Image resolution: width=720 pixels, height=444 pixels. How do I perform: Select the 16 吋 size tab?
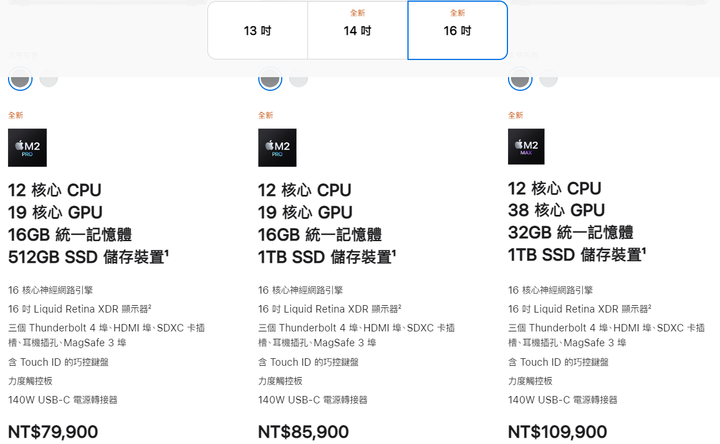tap(457, 31)
